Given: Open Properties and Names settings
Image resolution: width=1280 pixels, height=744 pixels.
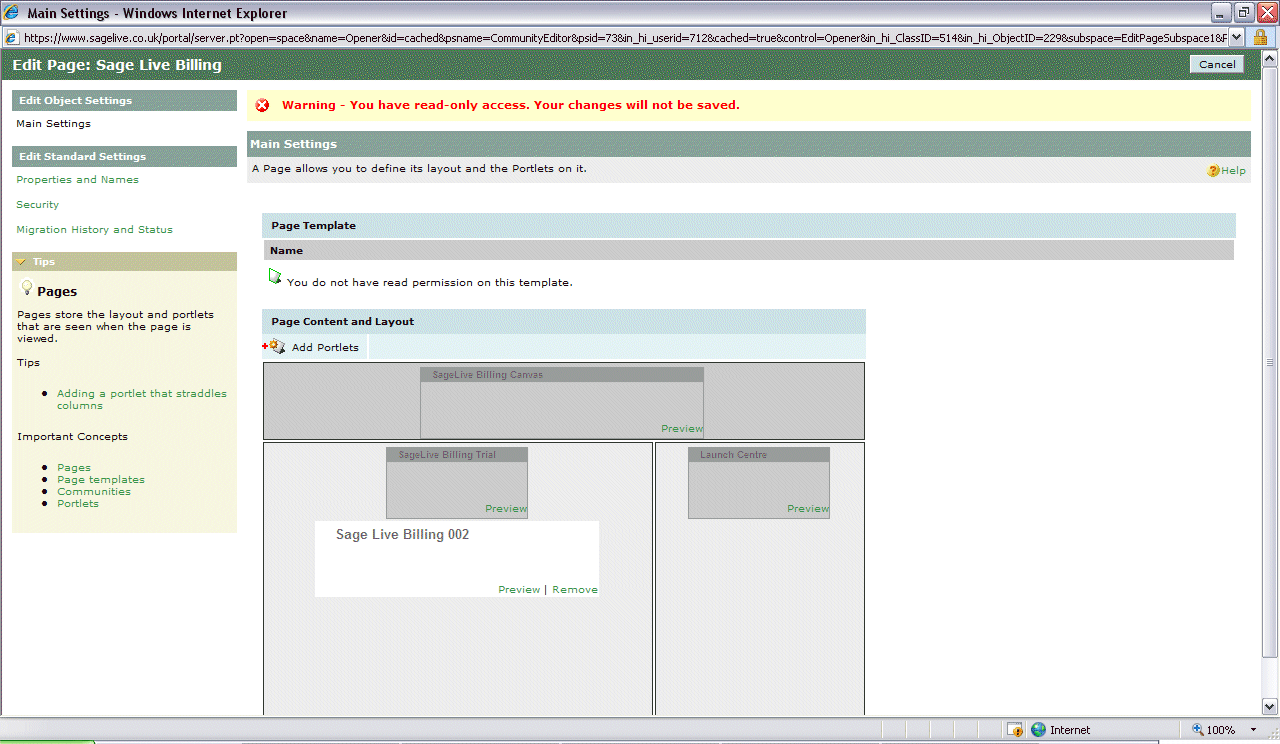Looking at the screenshot, I should coord(77,180).
